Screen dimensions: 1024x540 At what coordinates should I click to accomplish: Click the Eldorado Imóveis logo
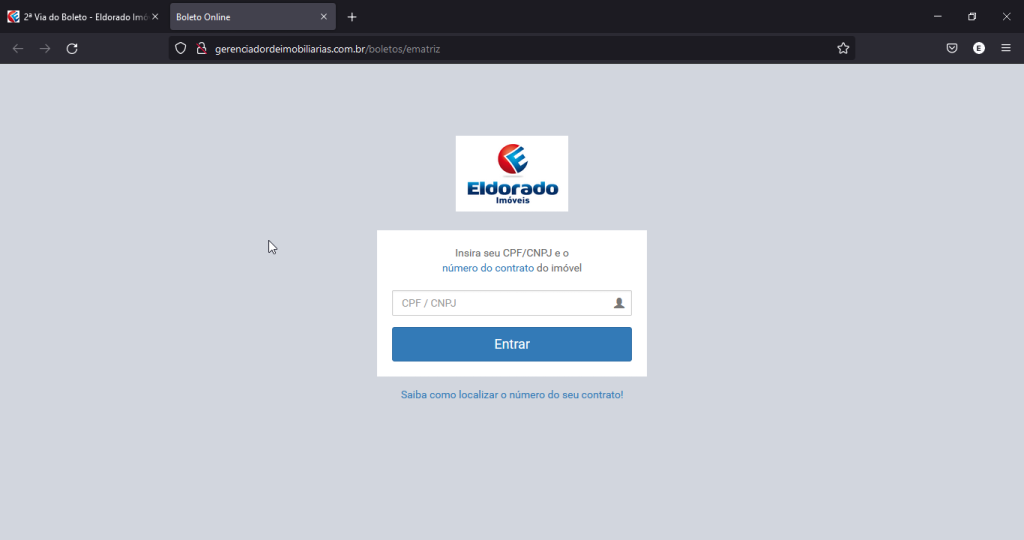pos(512,174)
